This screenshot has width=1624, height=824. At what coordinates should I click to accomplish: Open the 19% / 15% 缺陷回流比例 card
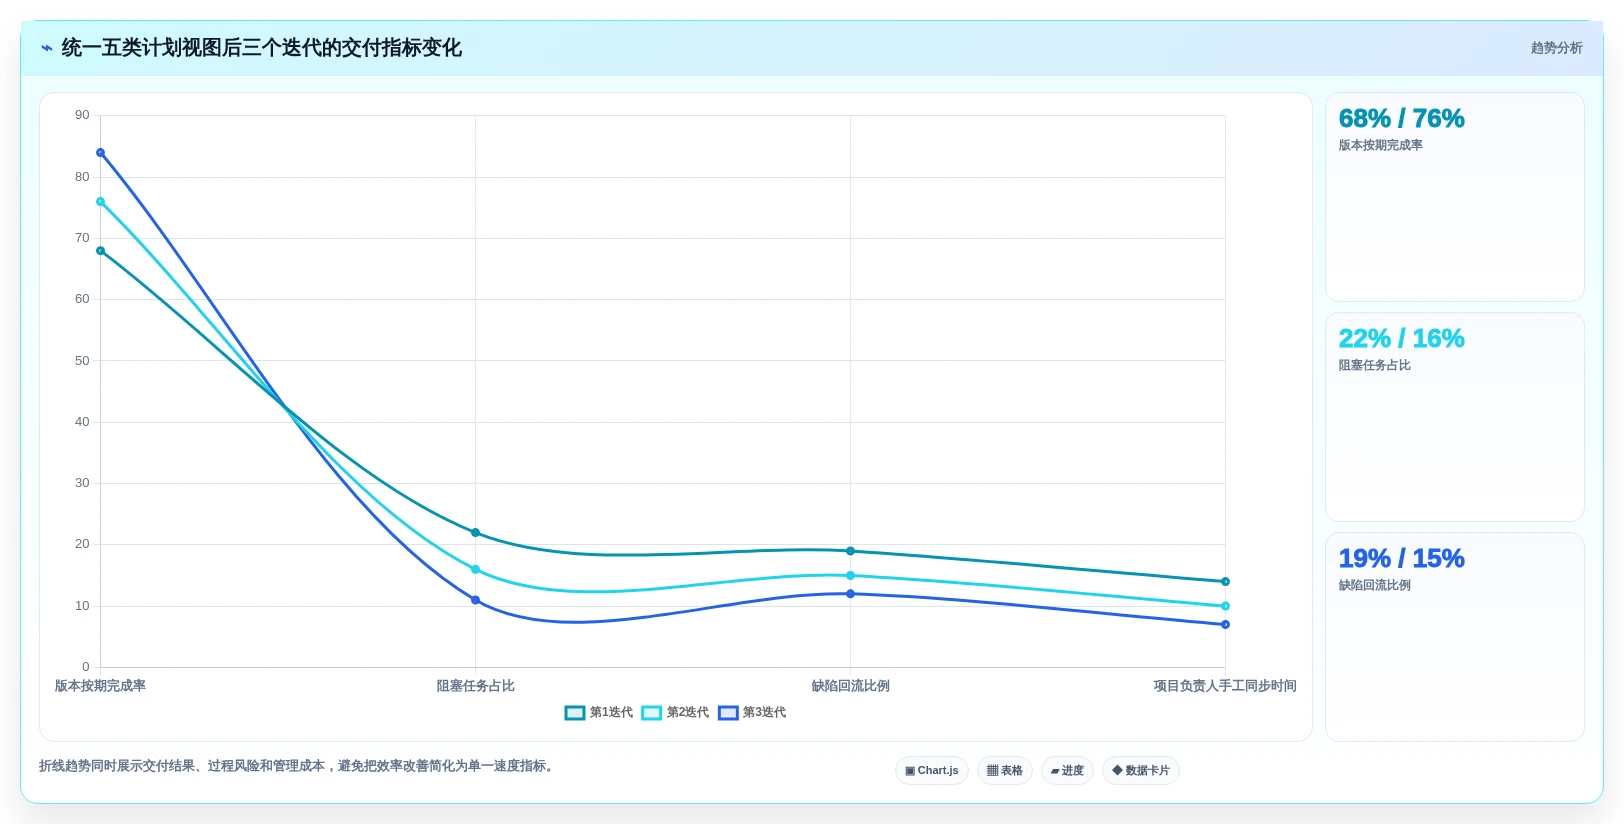[x=1455, y=637]
